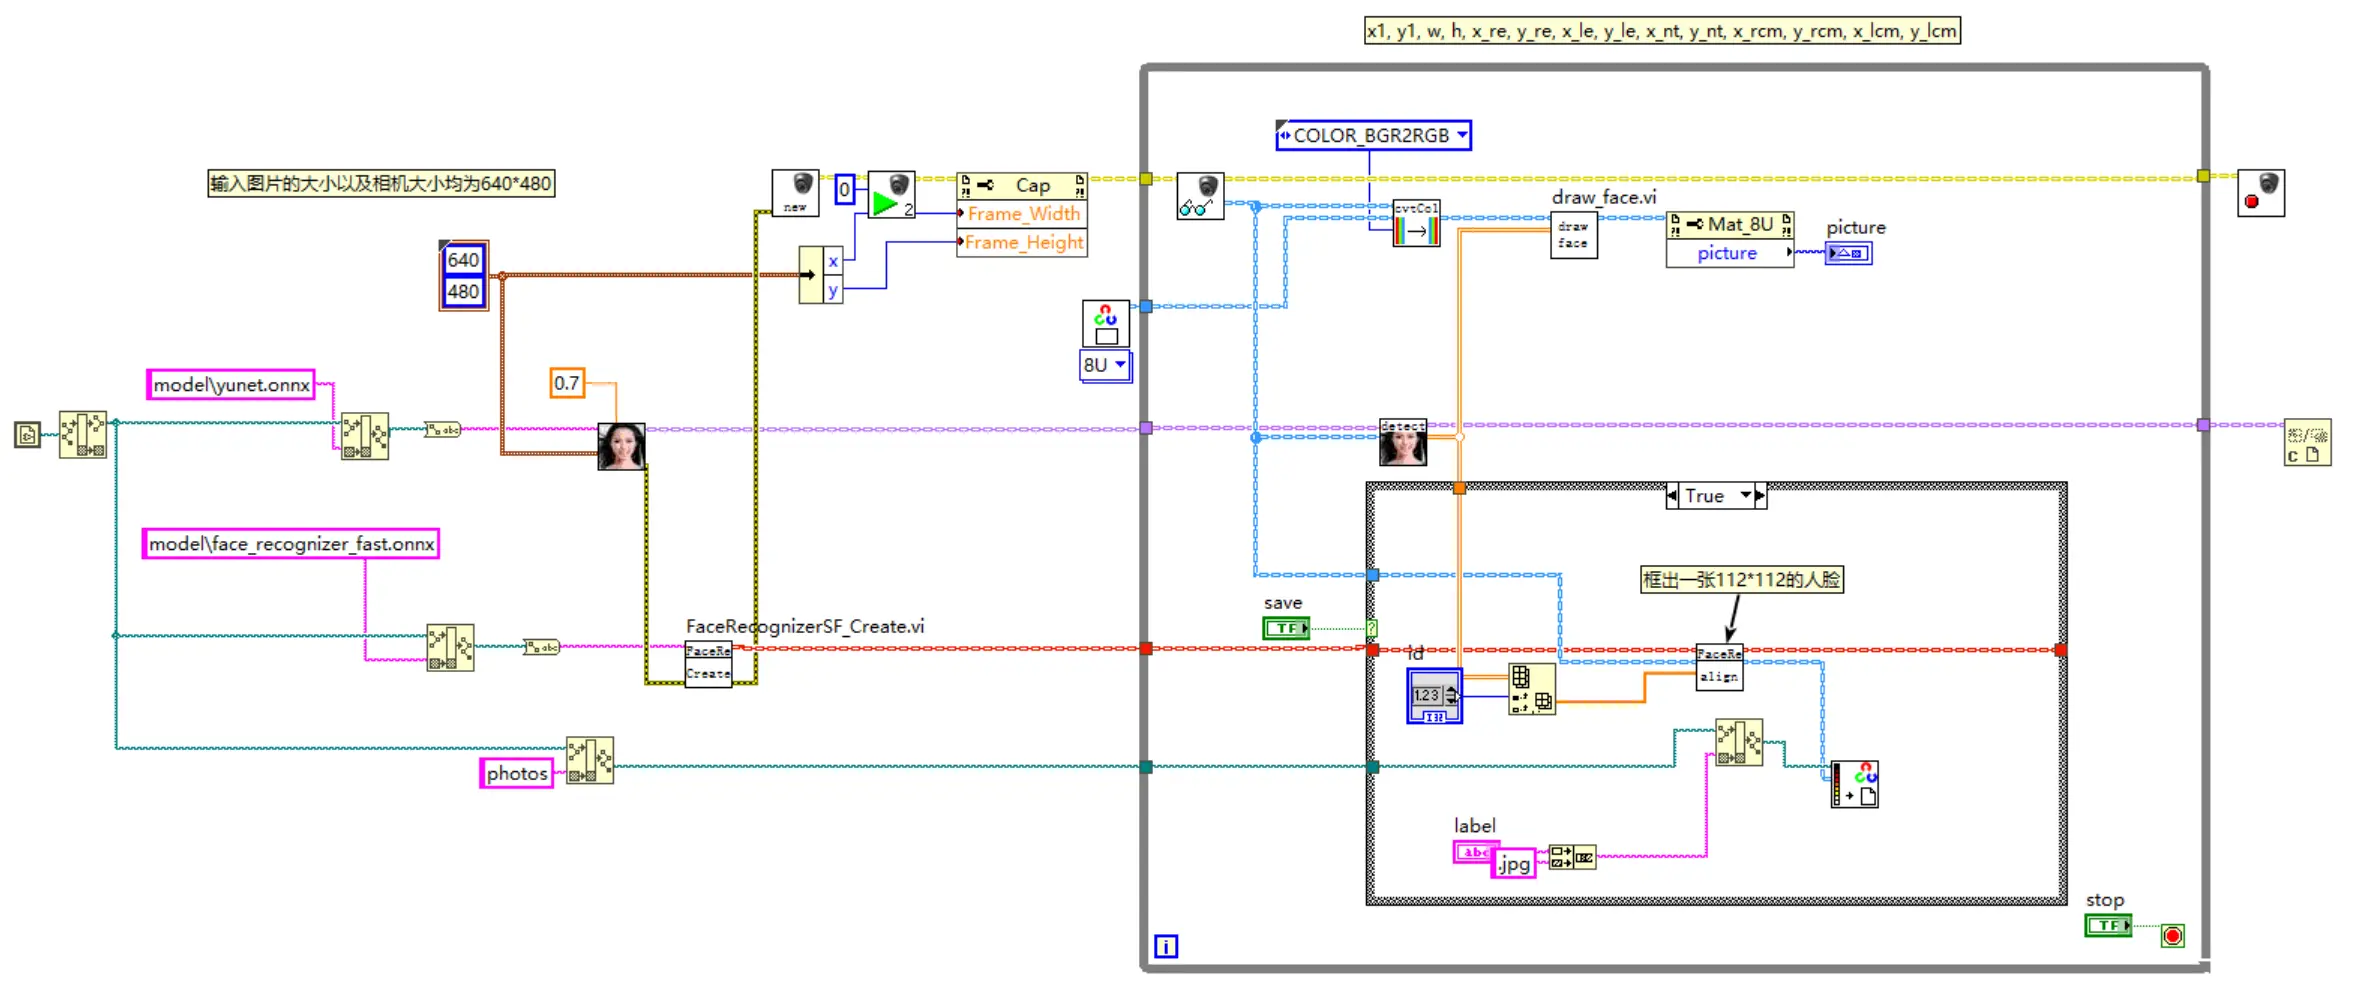
Task: Select the face detect node inside loop
Action: (1403, 442)
